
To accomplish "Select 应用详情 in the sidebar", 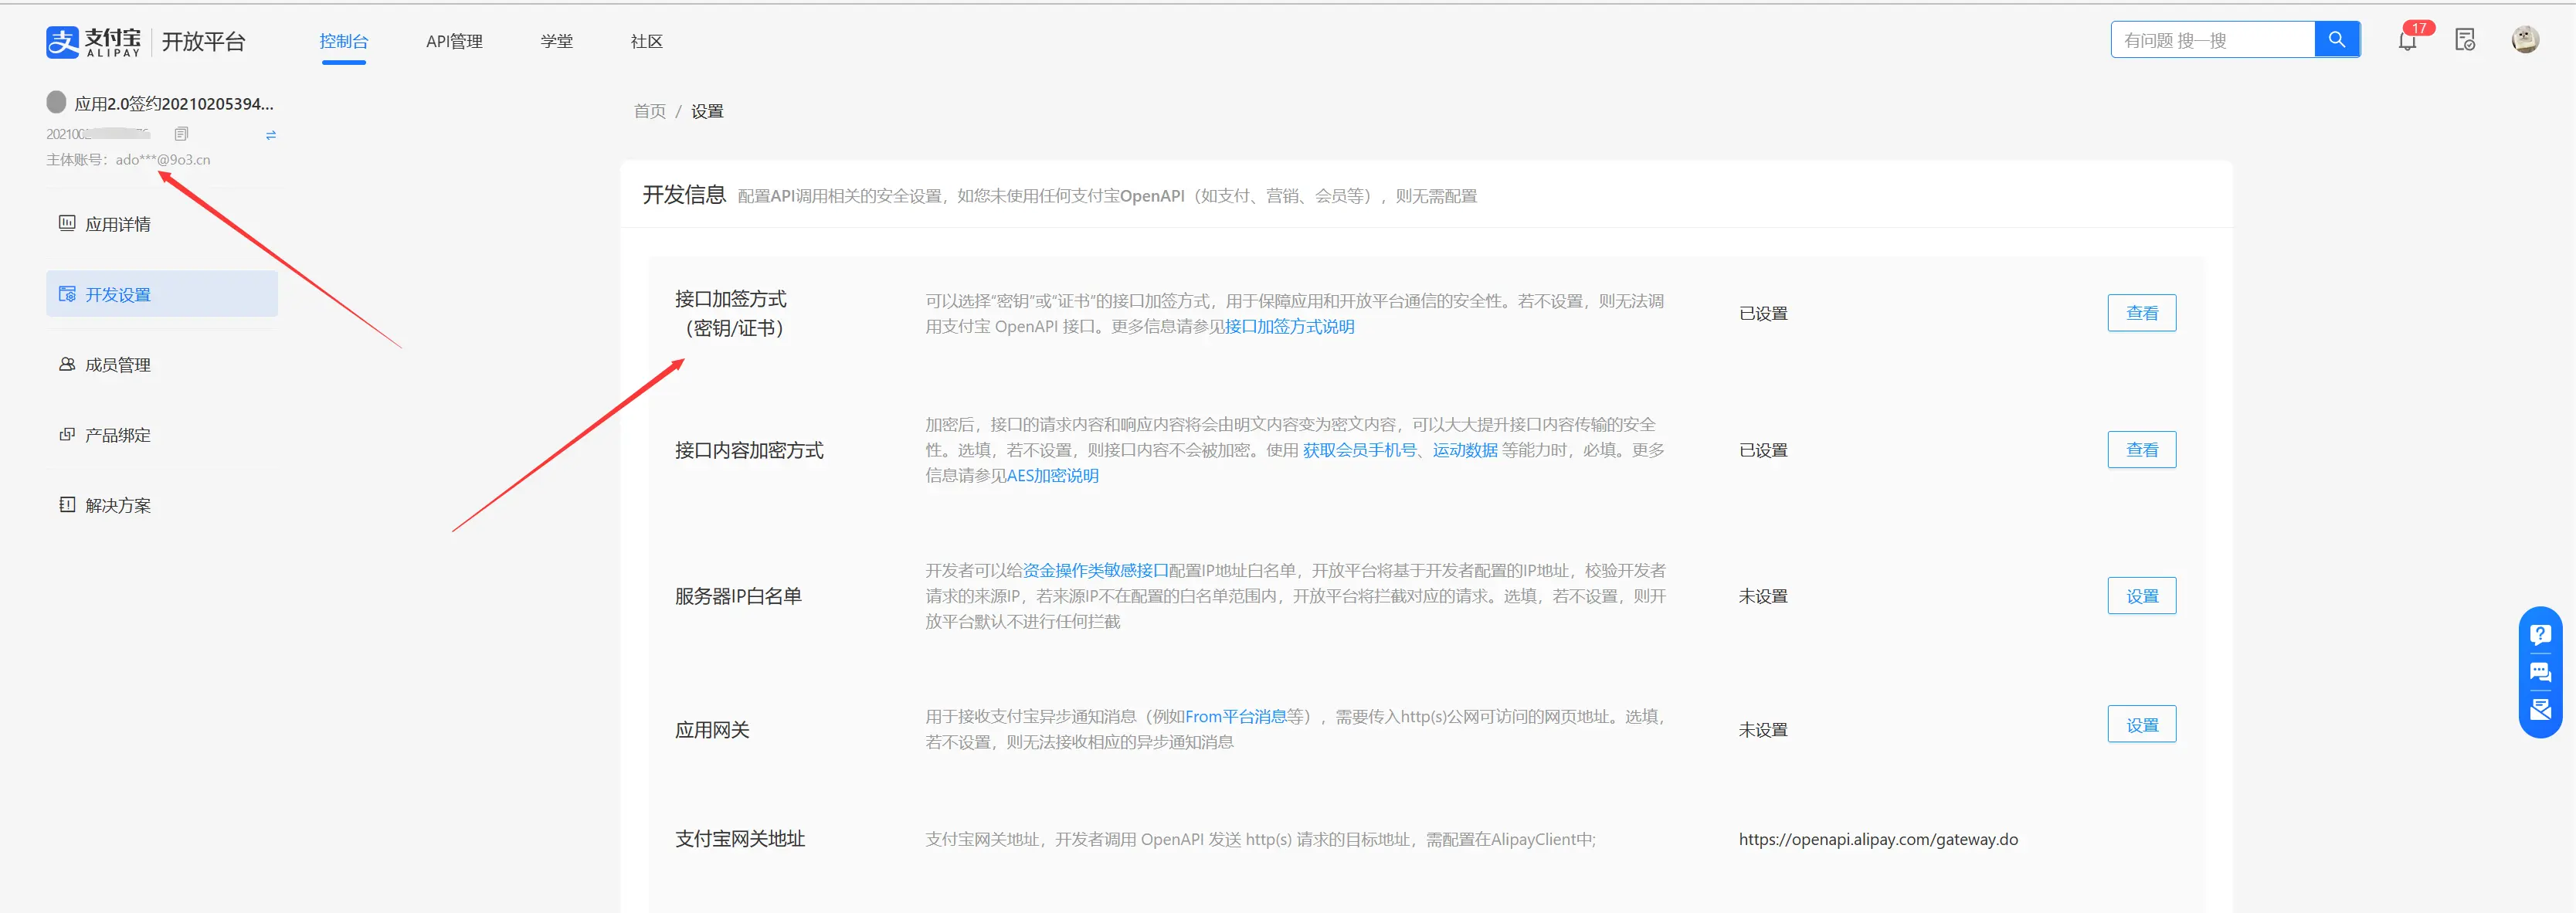I will 162,224.
